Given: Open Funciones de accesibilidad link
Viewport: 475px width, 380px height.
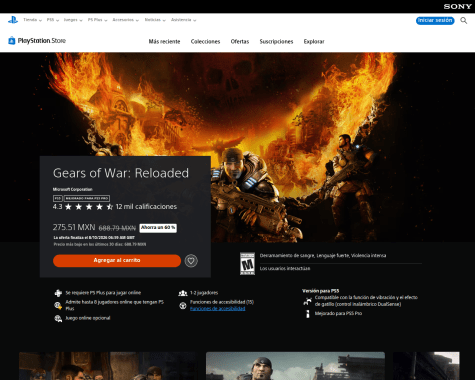Looking at the screenshot, I should 217,309.
